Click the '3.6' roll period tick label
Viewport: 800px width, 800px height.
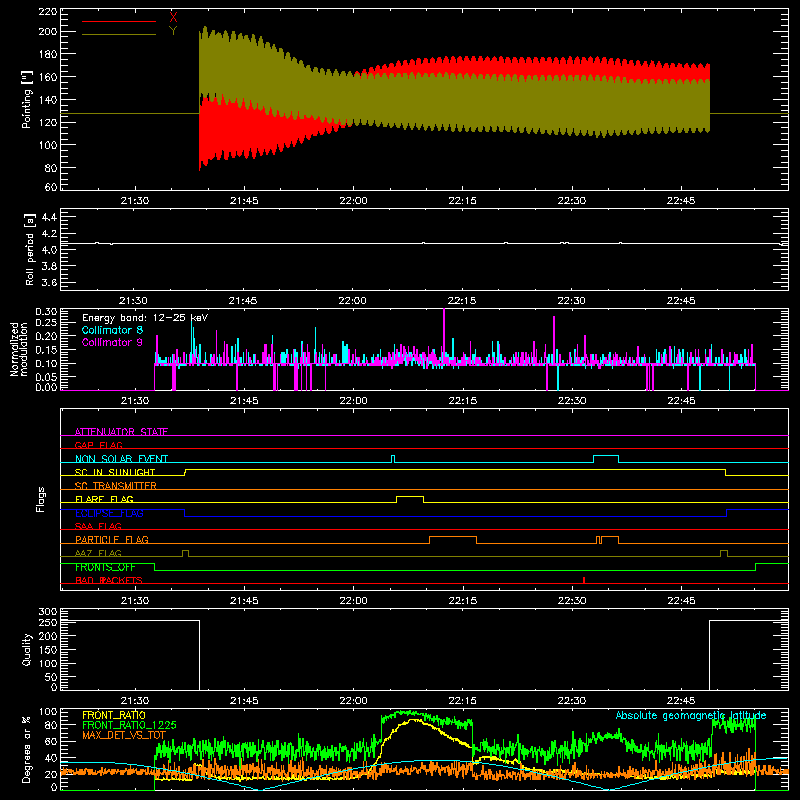point(49,282)
